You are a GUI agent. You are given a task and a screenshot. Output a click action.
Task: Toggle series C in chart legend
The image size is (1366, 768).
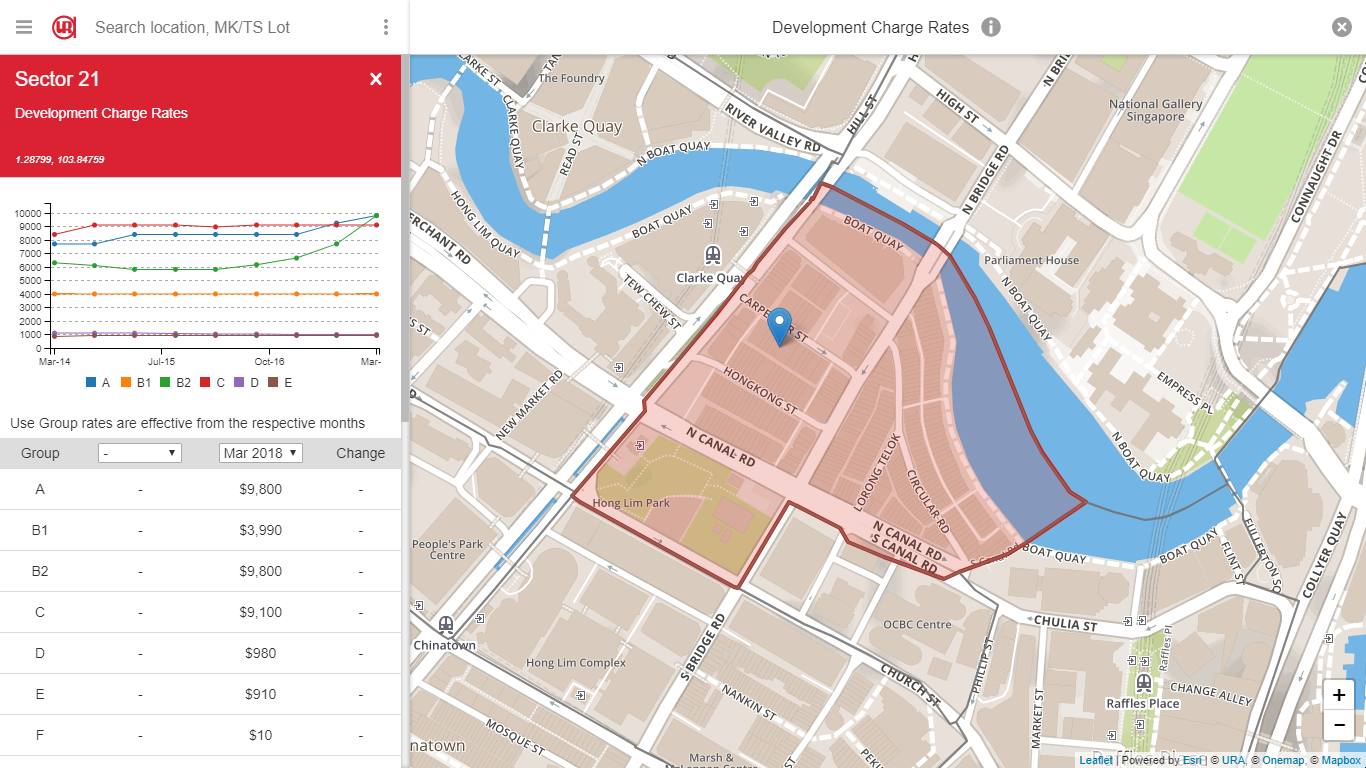tap(214, 382)
